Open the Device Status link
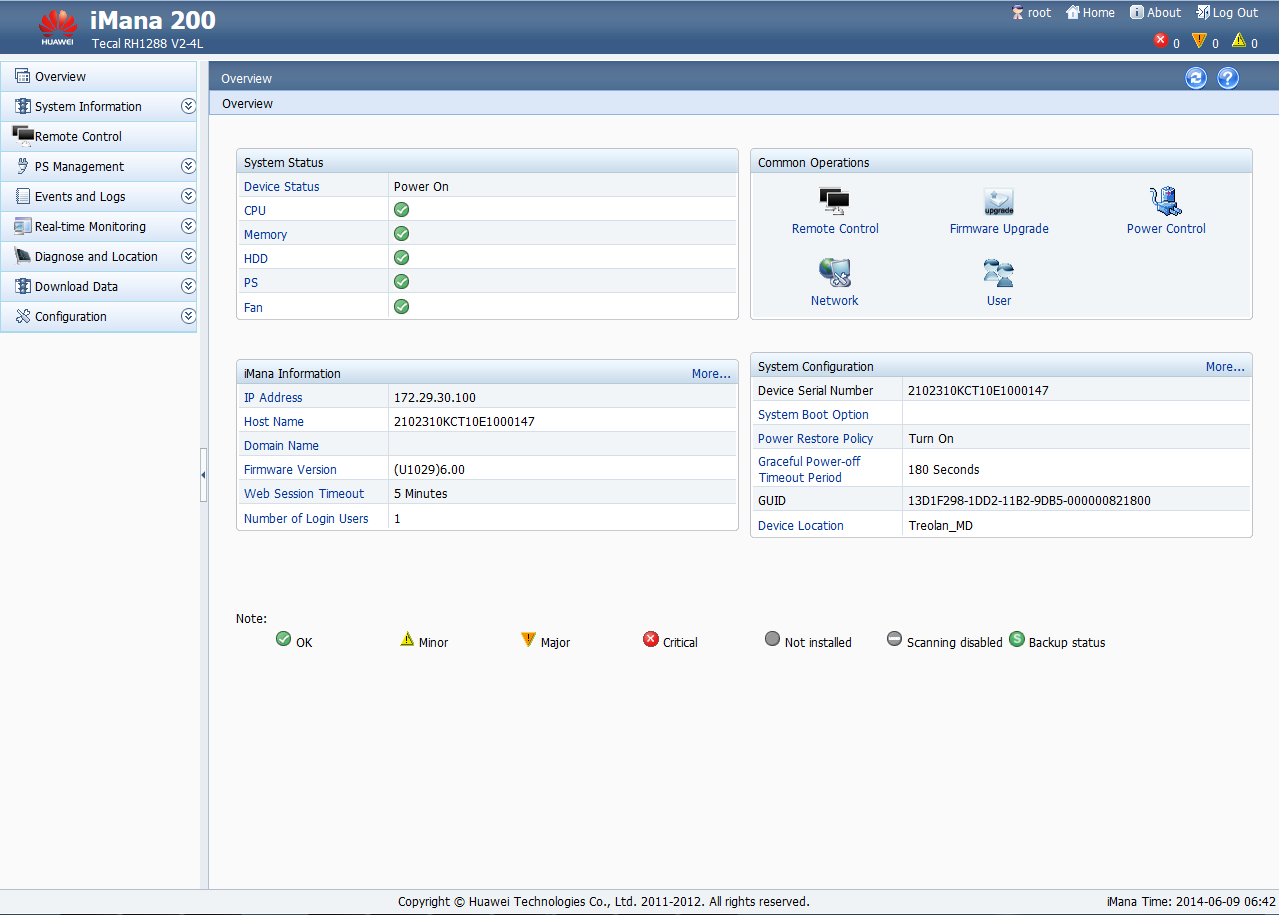Screen dimensions: 1279x915 [x=282, y=187]
